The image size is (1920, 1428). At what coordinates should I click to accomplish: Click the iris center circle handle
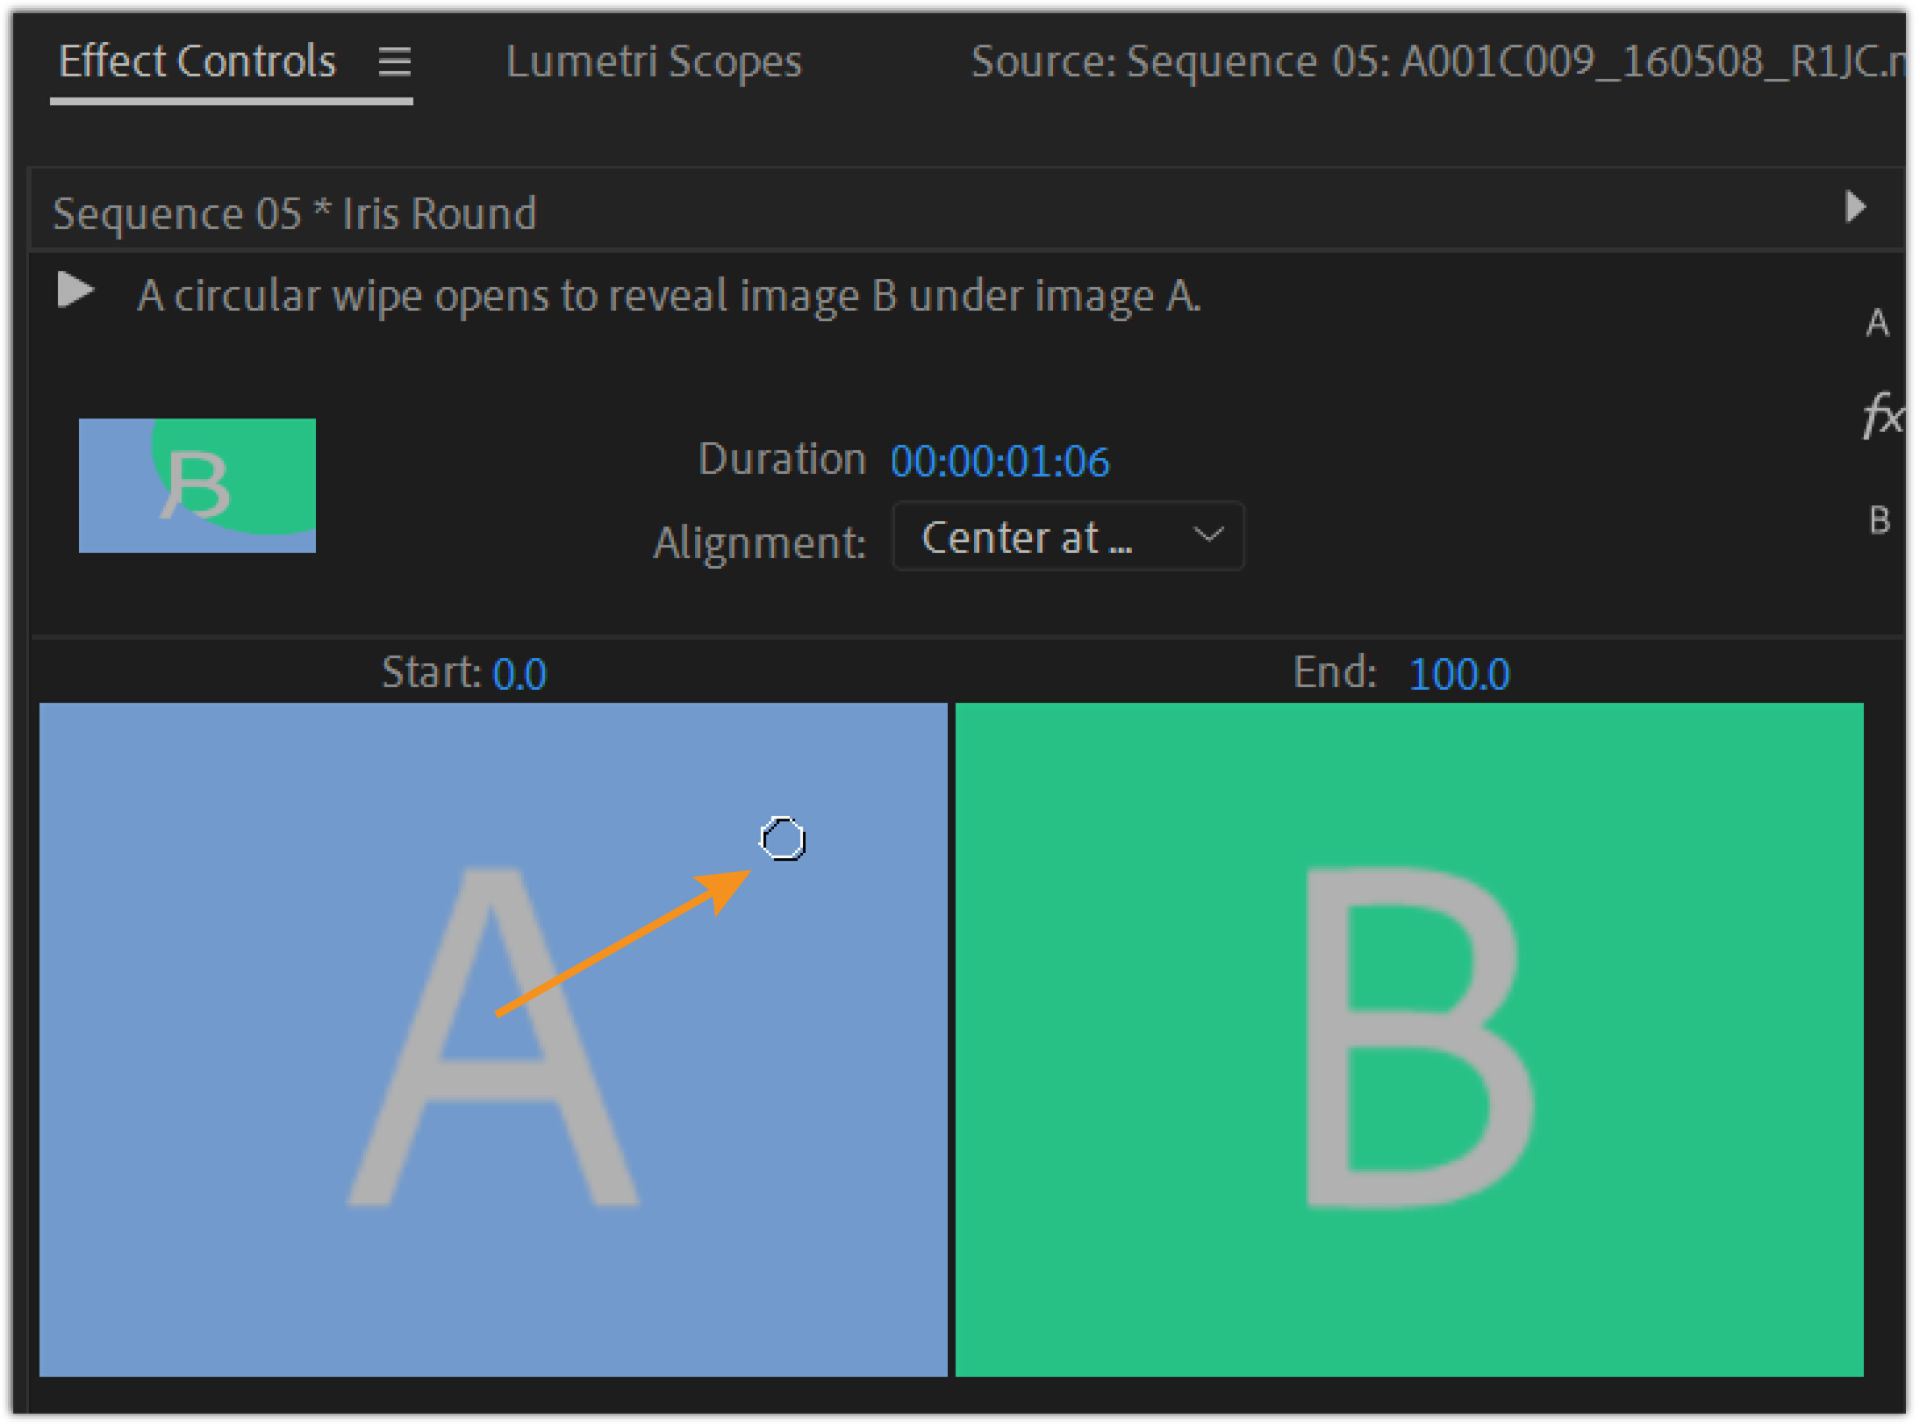(x=782, y=839)
